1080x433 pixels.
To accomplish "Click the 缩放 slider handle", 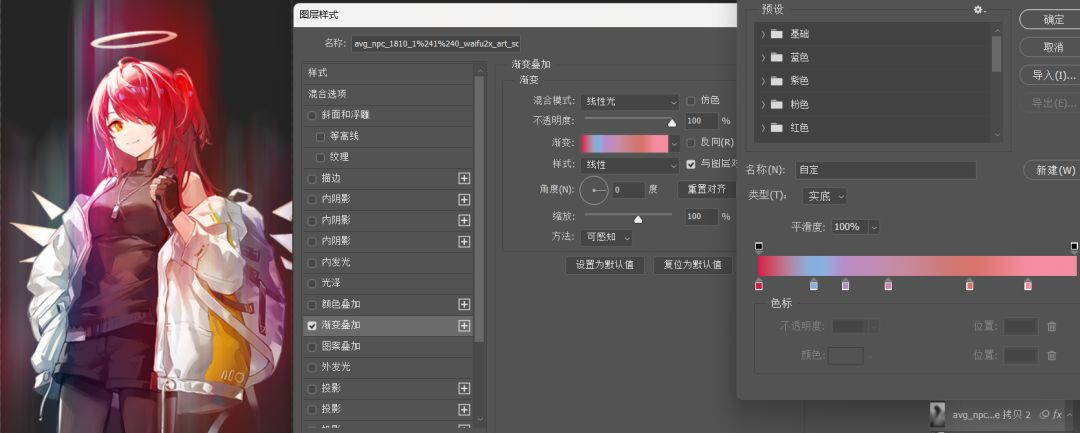I will click(638, 219).
